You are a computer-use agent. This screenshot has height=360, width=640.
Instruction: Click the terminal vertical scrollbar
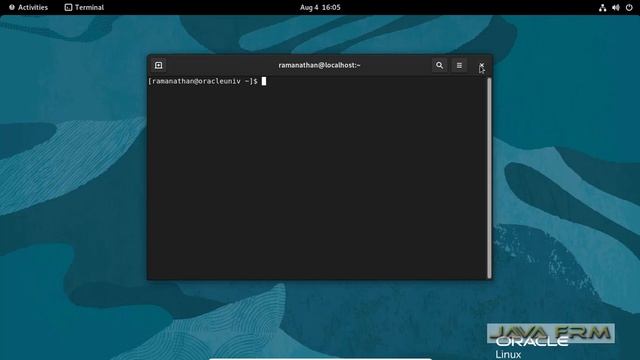point(489,178)
